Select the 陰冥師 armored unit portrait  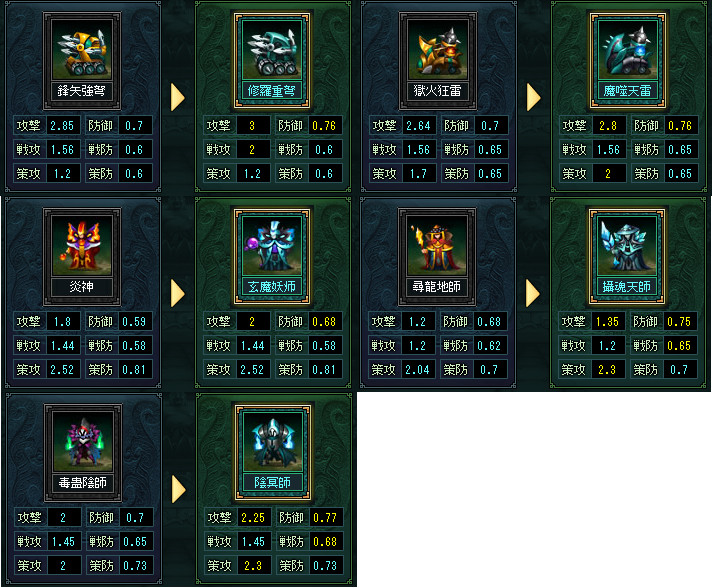click(273, 441)
